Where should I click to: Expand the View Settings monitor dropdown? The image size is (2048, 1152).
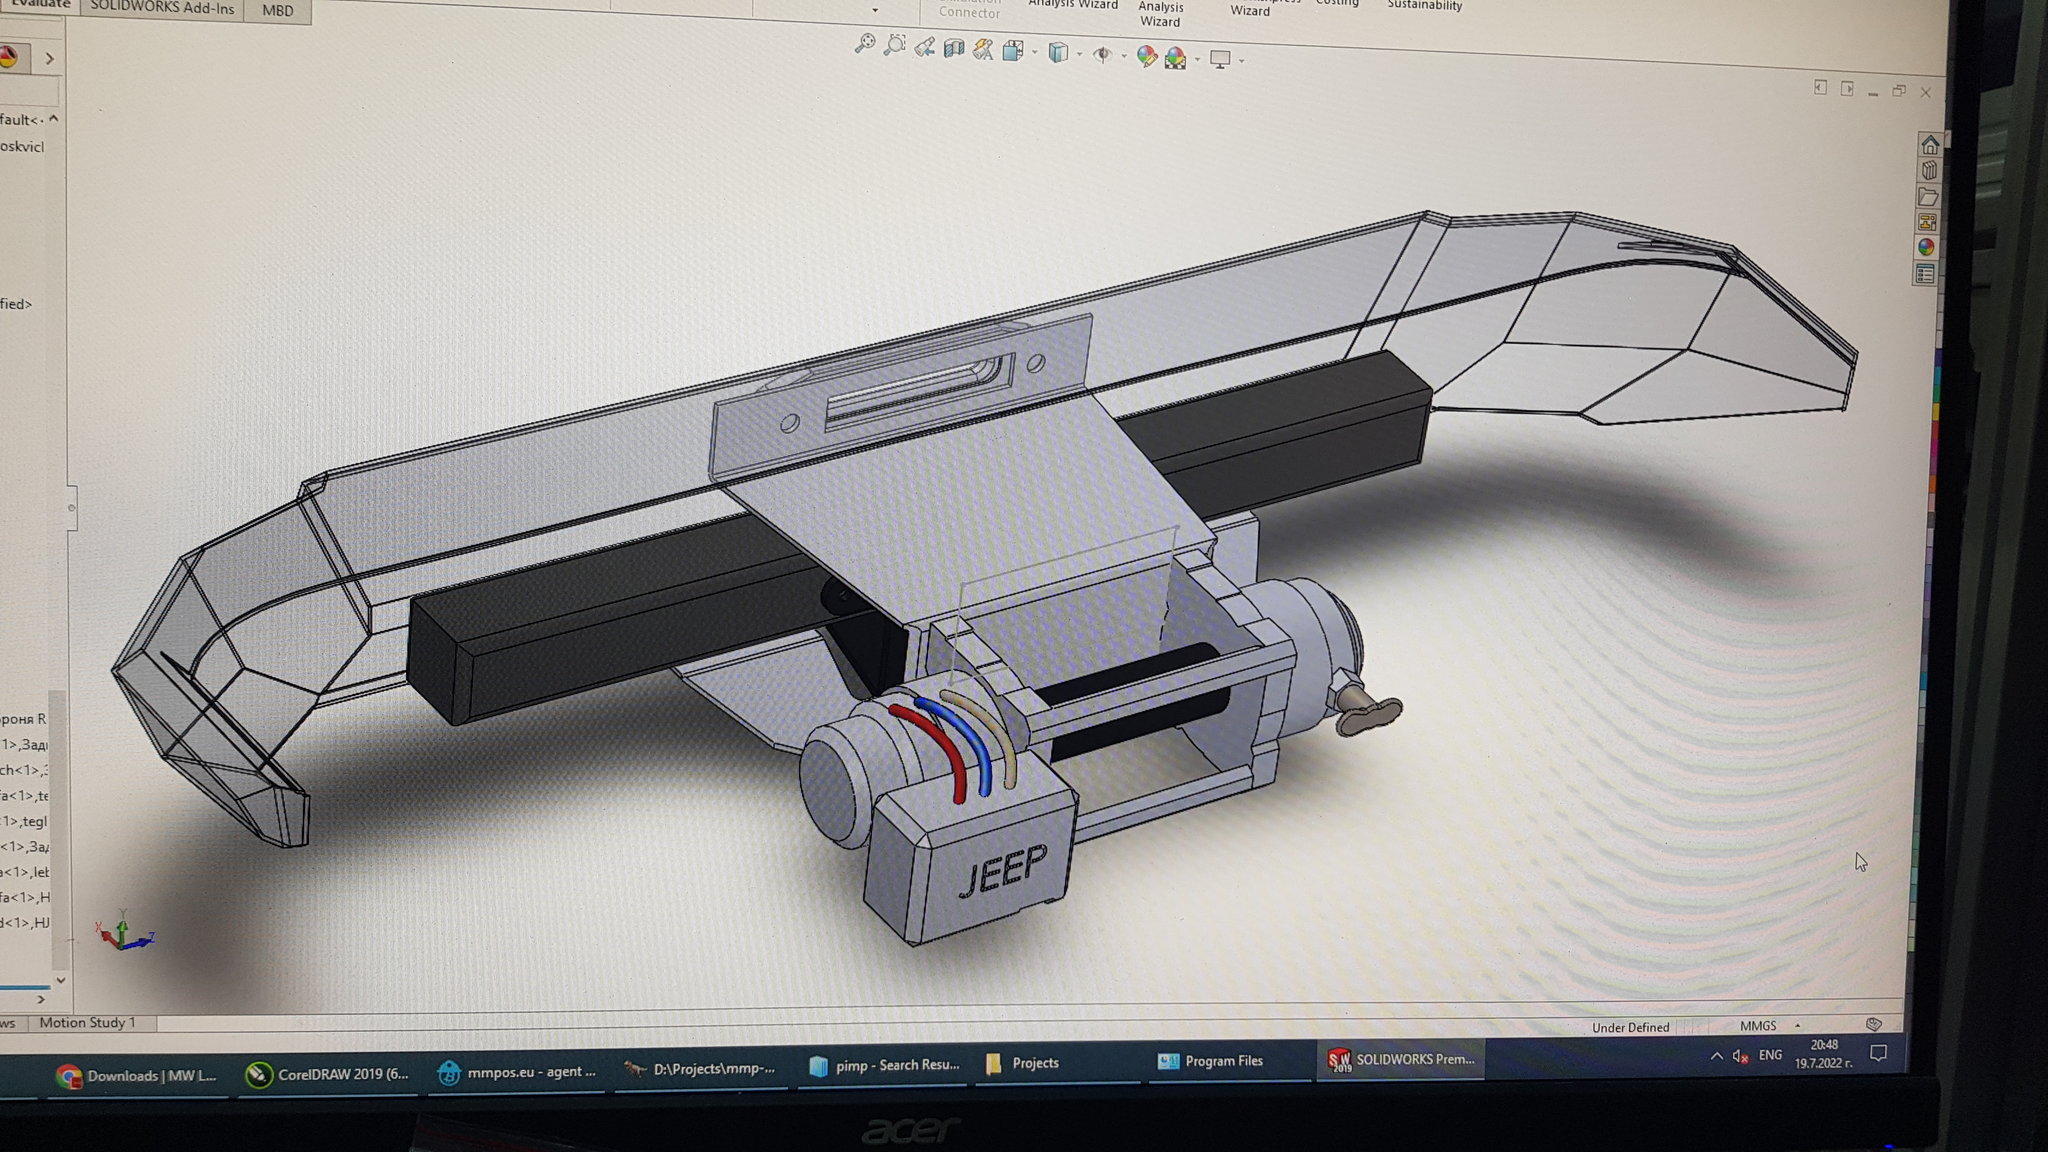tap(1242, 61)
